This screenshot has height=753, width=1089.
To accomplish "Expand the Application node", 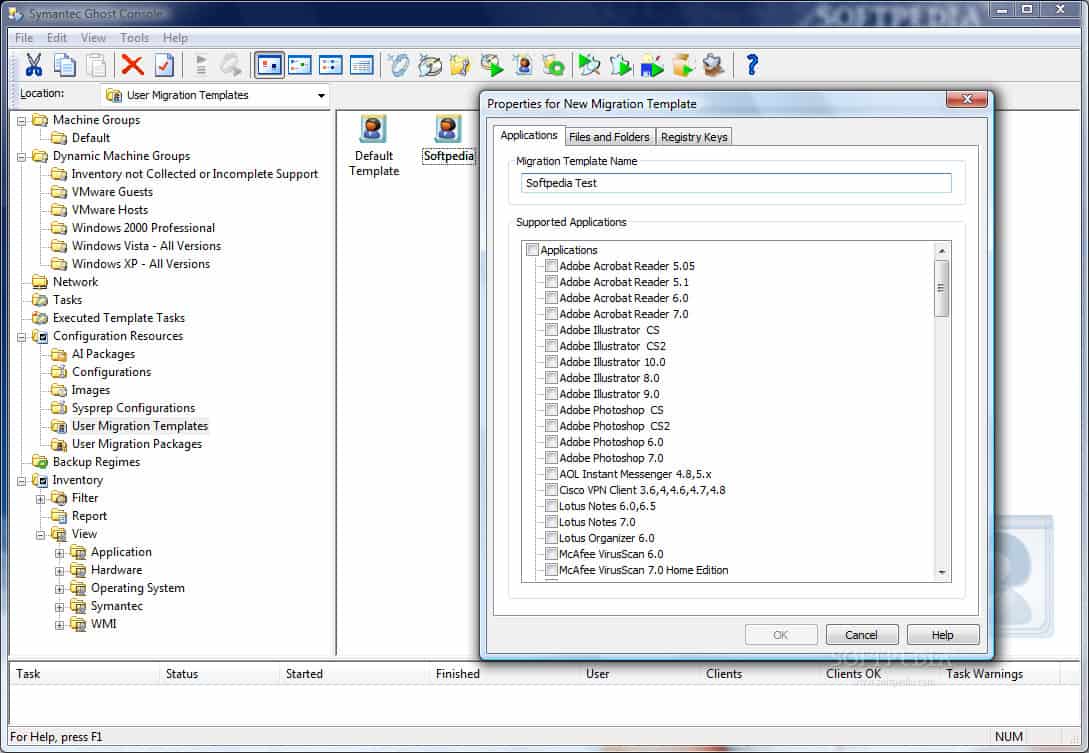I will click(x=59, y=553).
